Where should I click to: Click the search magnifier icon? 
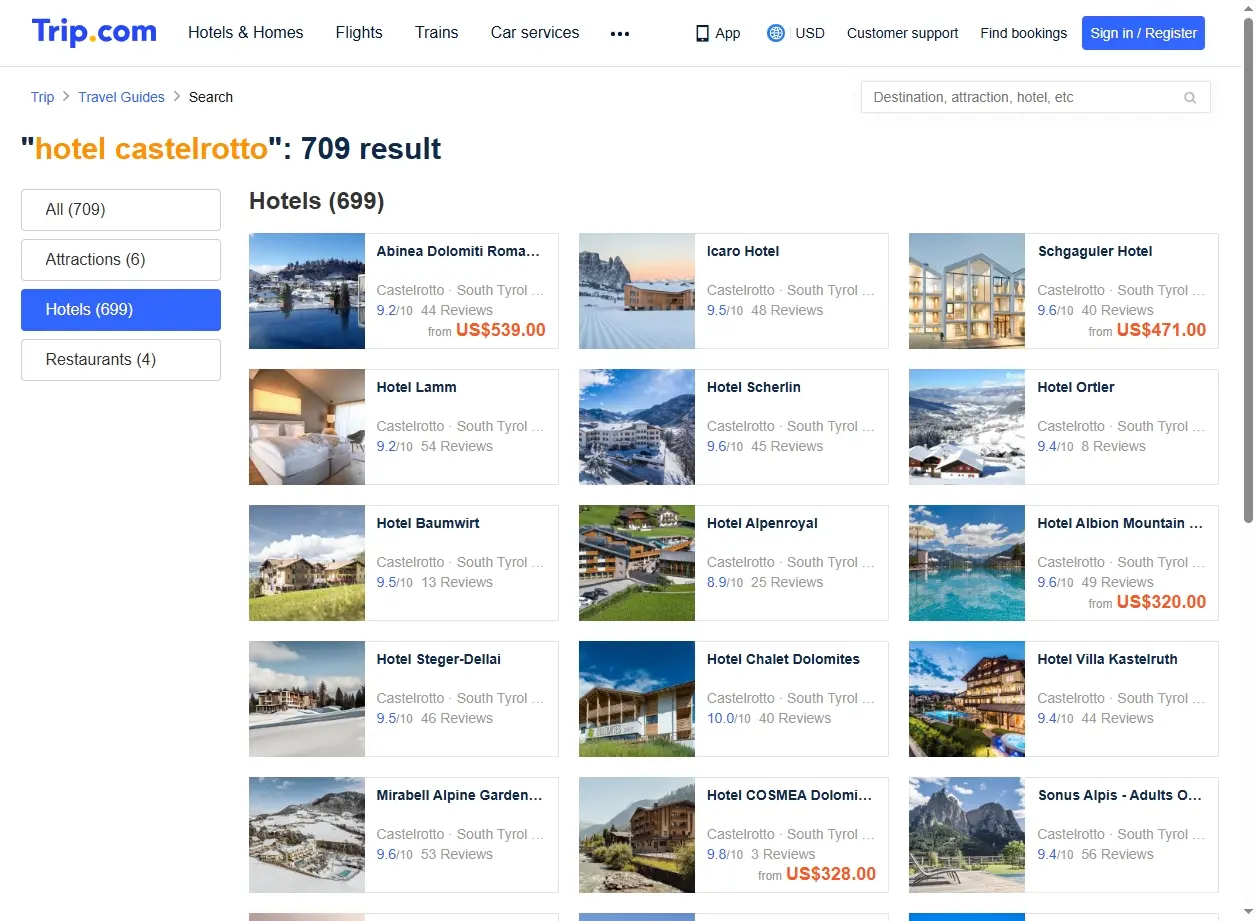pyautogui.click(x=1190, y=98)
